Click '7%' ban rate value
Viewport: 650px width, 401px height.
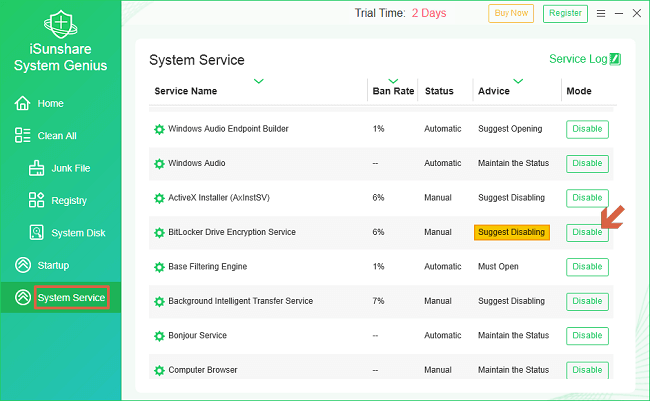pyautogui.click(x=378, y=301)
